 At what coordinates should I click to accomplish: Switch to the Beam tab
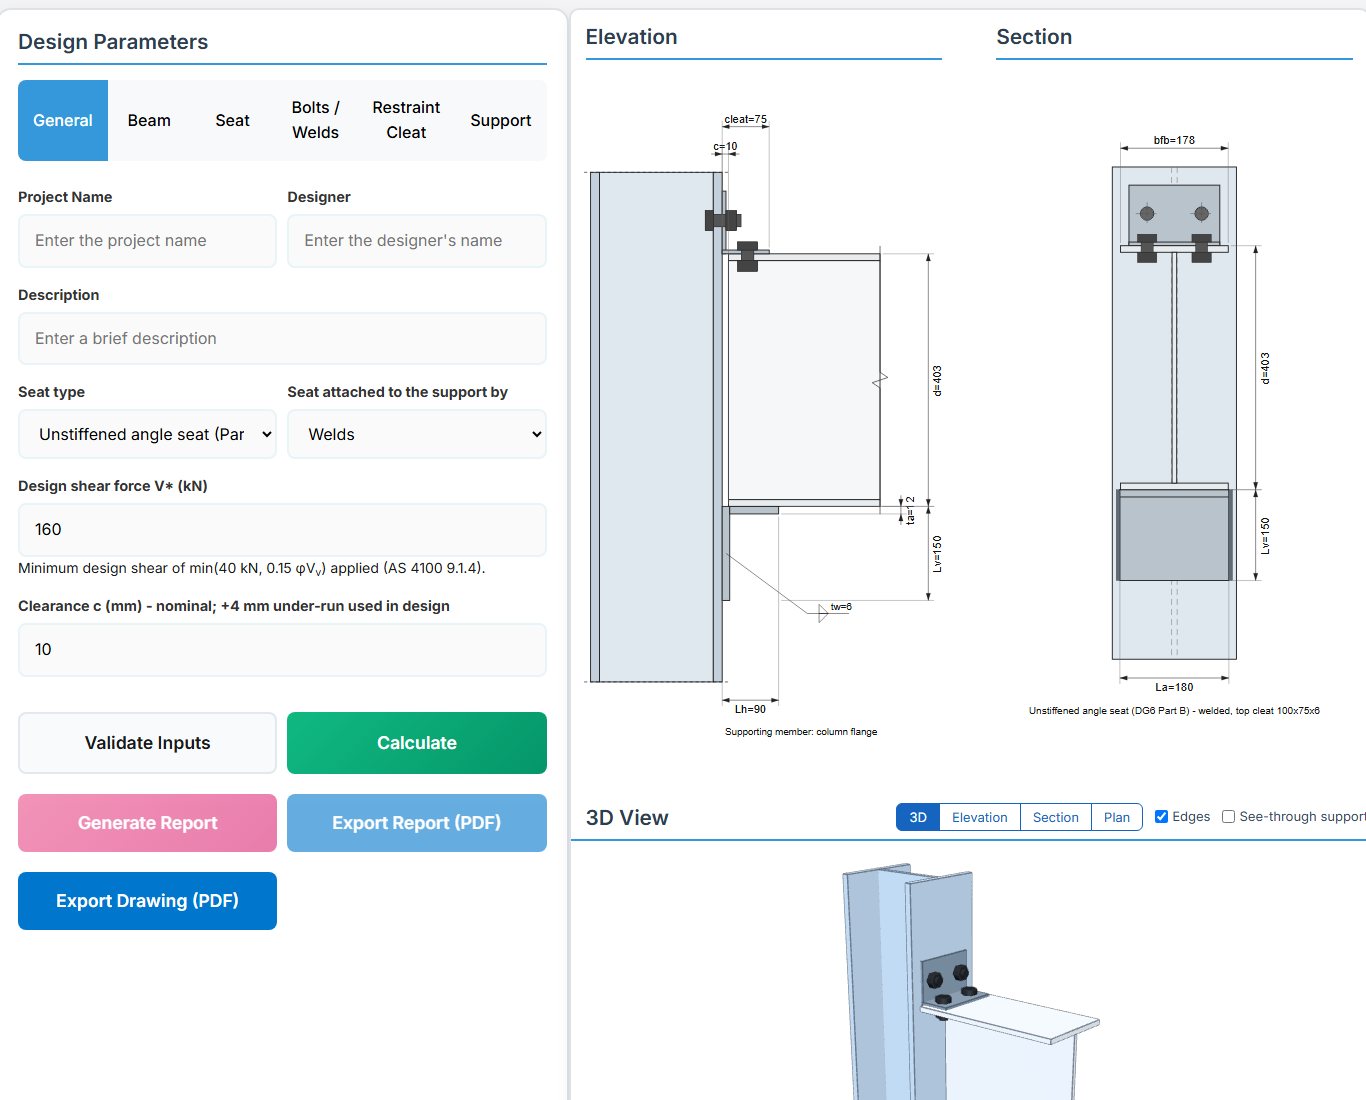(x=149, y=120)
